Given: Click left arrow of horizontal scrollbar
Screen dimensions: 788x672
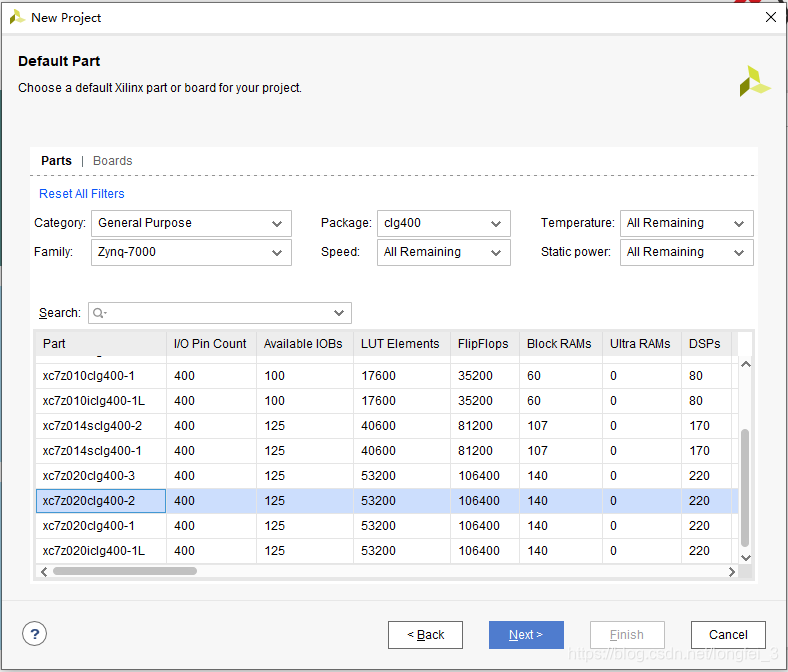Looking at the screenshot, I should click(44, 571).
